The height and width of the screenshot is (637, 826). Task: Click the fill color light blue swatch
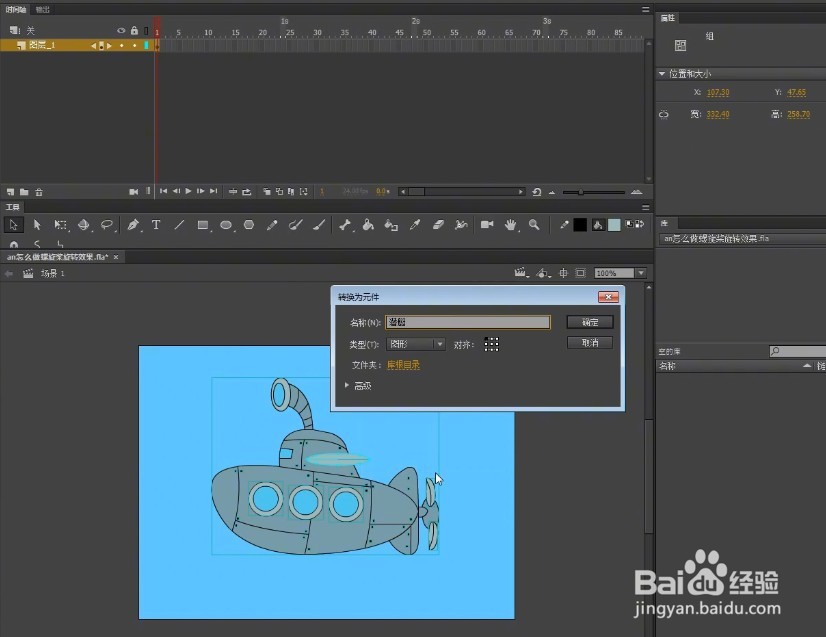click(614, 225)
